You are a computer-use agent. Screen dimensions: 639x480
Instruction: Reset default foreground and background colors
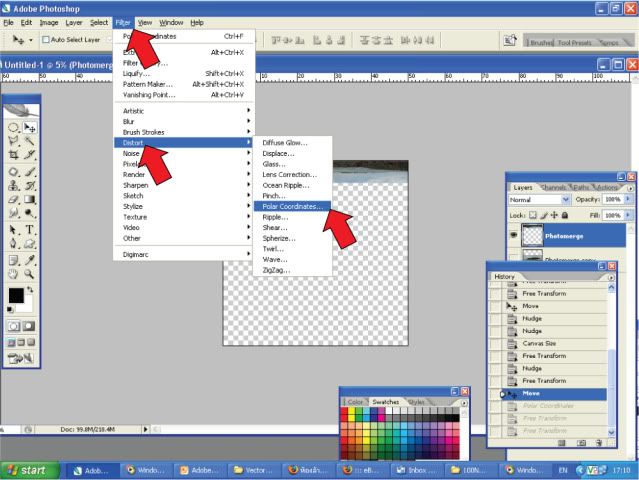10,310
